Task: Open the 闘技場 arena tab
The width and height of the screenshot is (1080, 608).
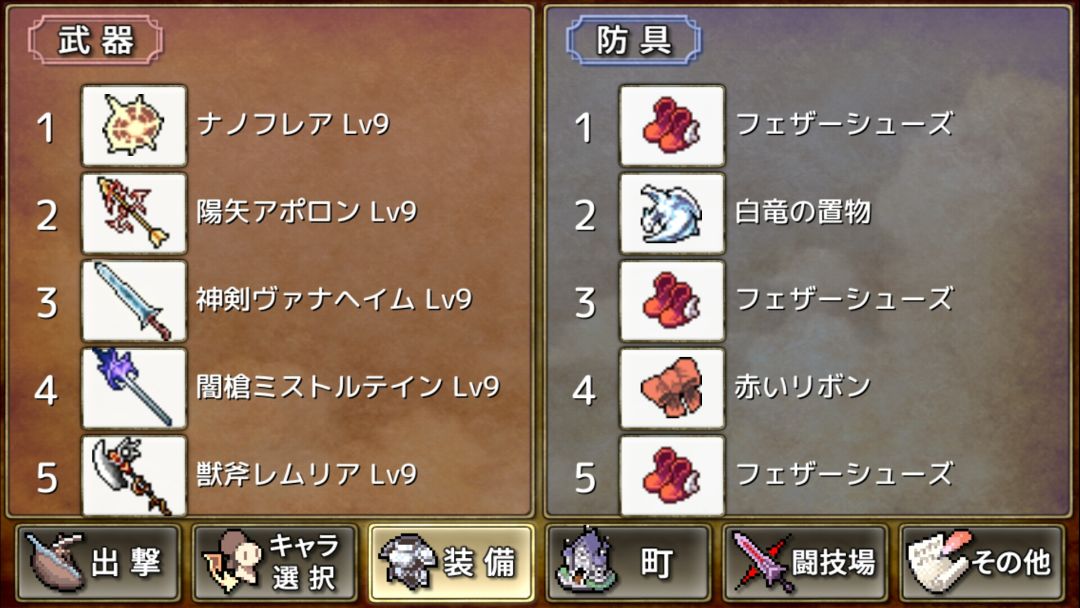Action: pyautogui.click(x=804, y=563)
